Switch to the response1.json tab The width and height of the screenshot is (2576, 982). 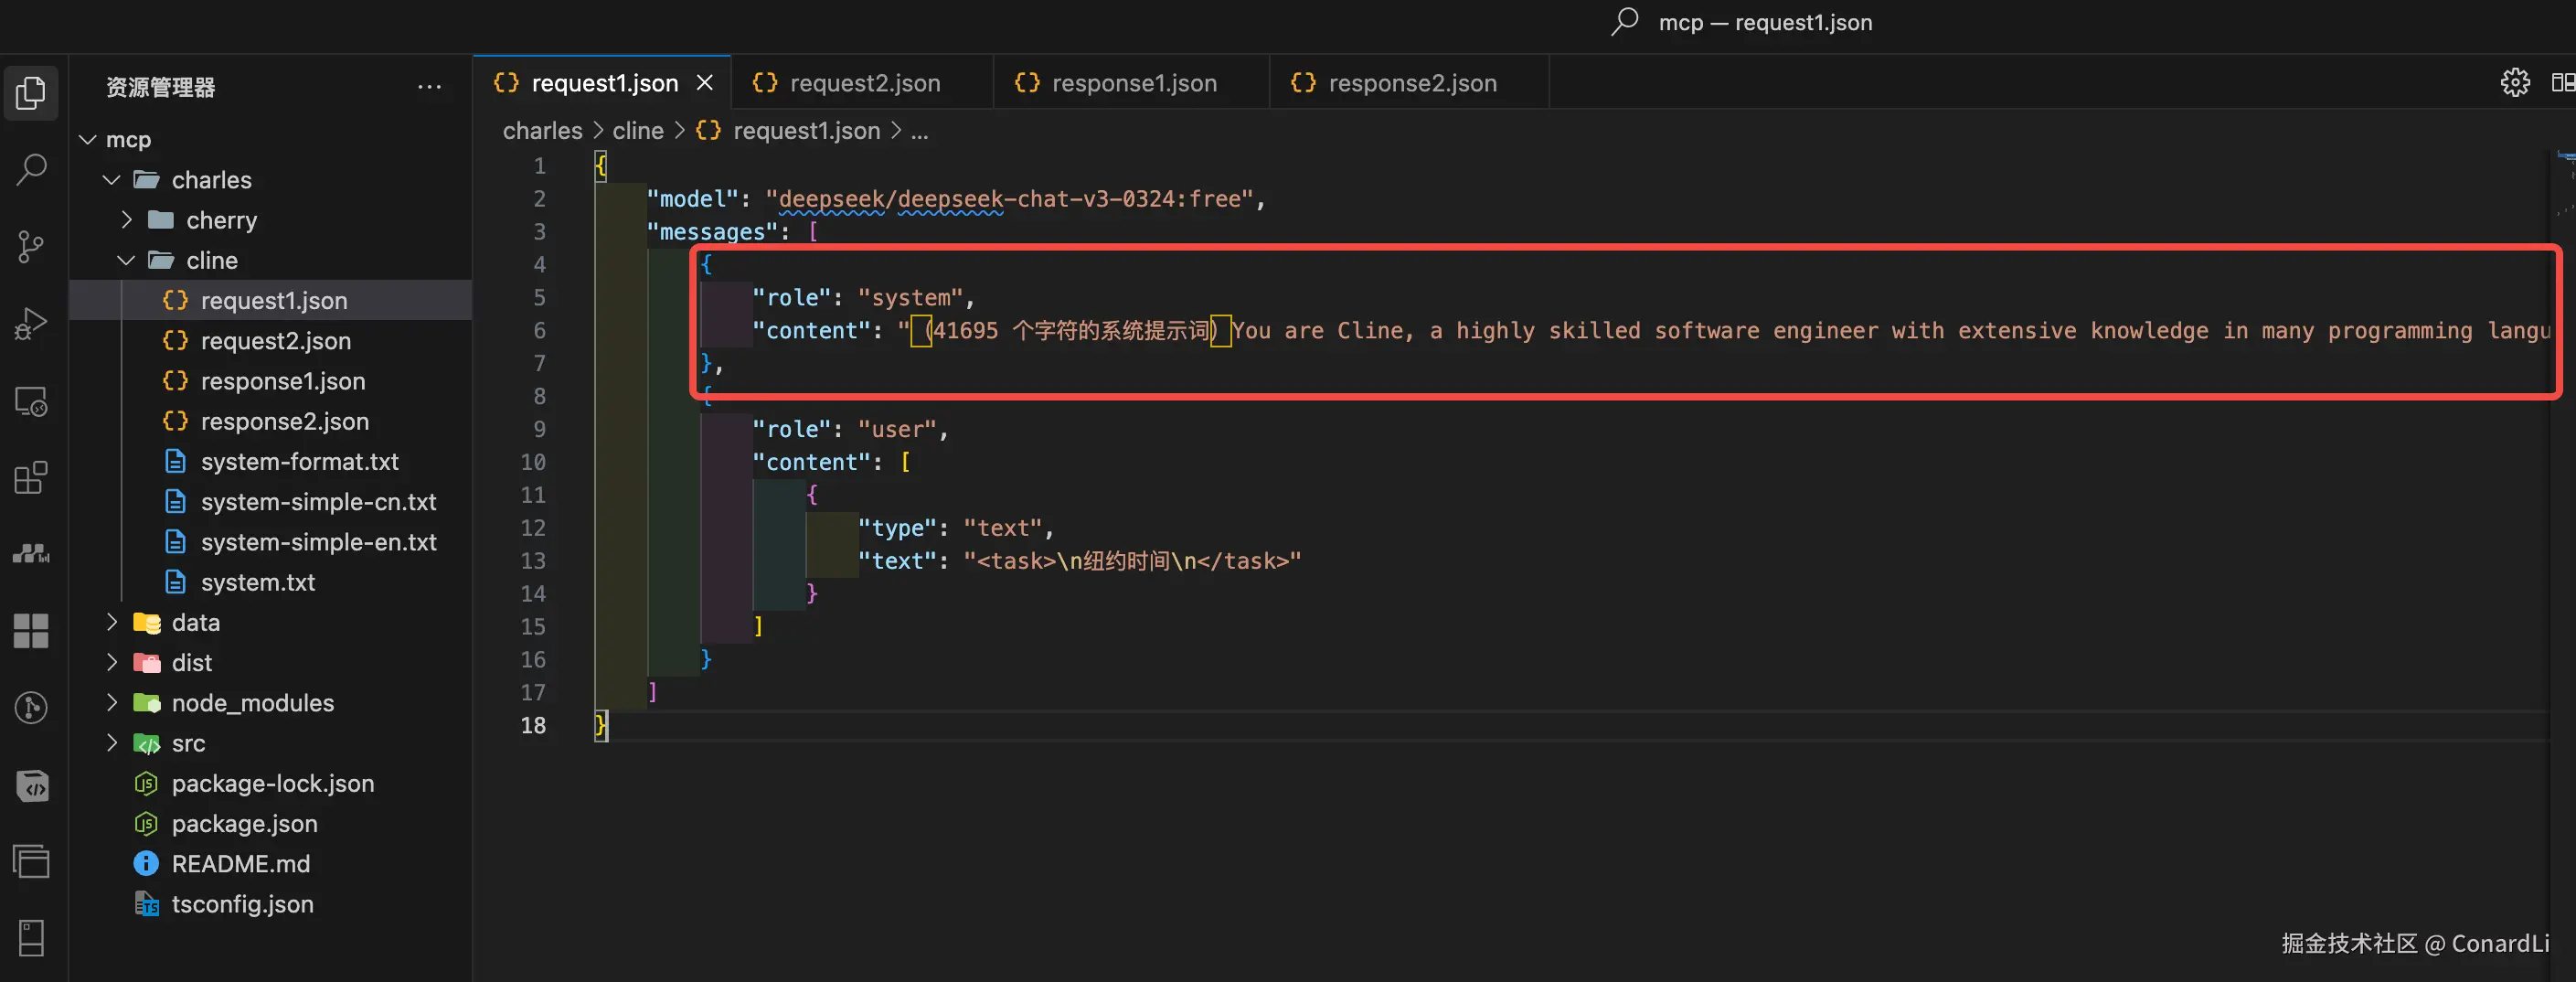[1133, 83]
